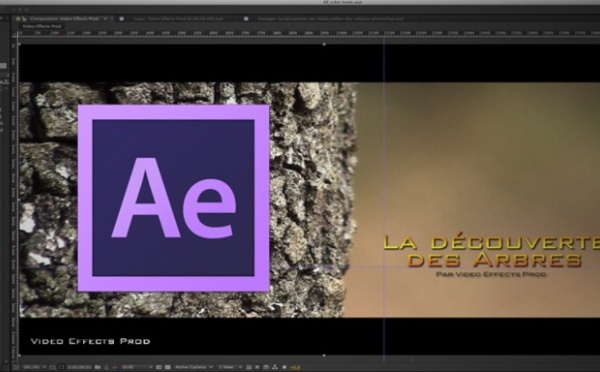Image resolution: width=600 pixels, height=372 pixels.
Task: Open the composition flowchart icon
Action: pos(275,367)
